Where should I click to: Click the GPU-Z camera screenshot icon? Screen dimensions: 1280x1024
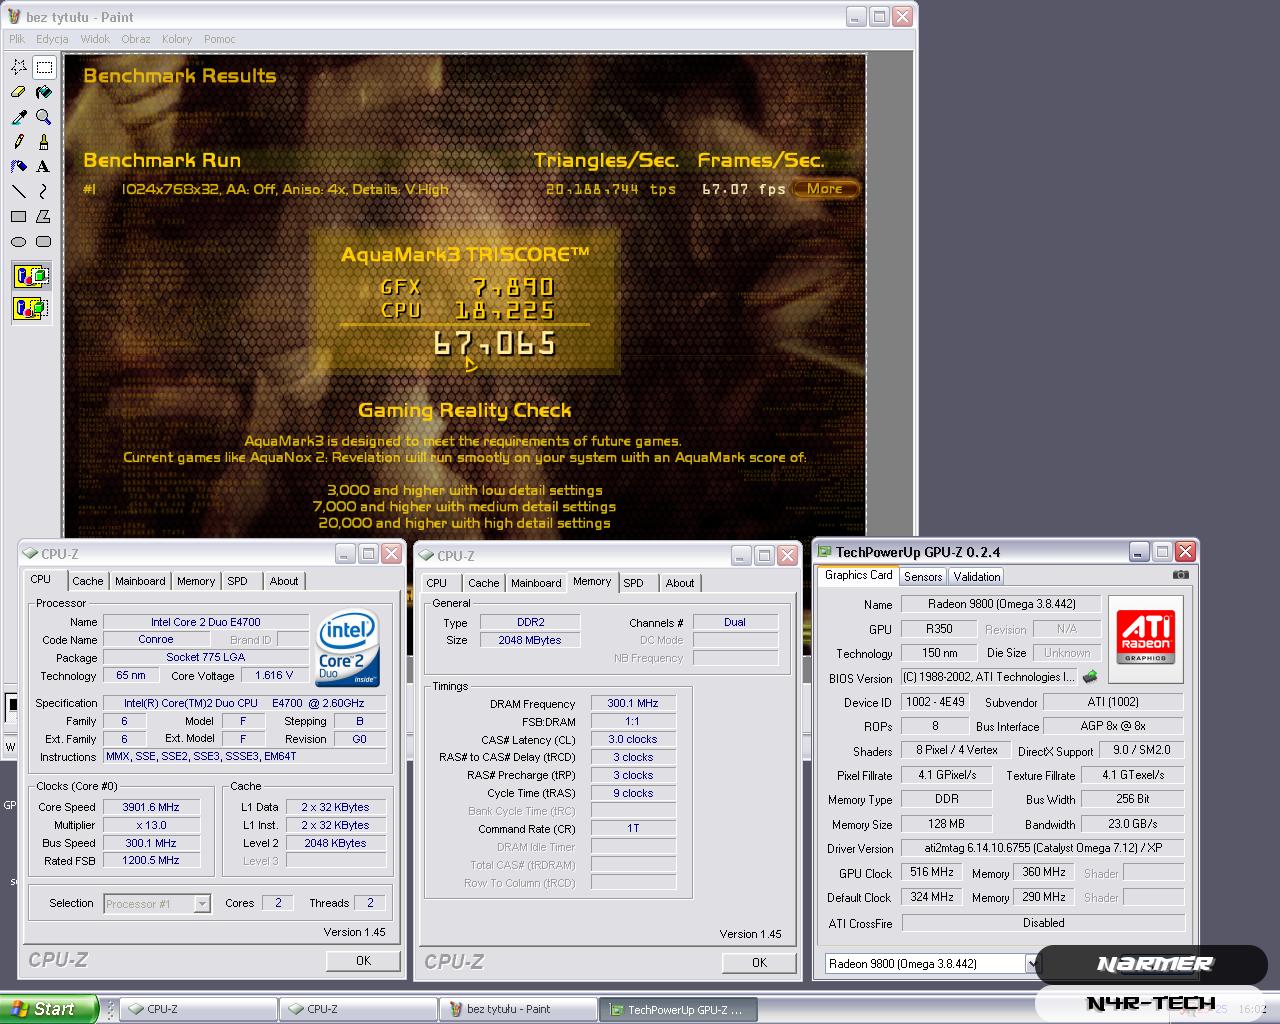1181,575
